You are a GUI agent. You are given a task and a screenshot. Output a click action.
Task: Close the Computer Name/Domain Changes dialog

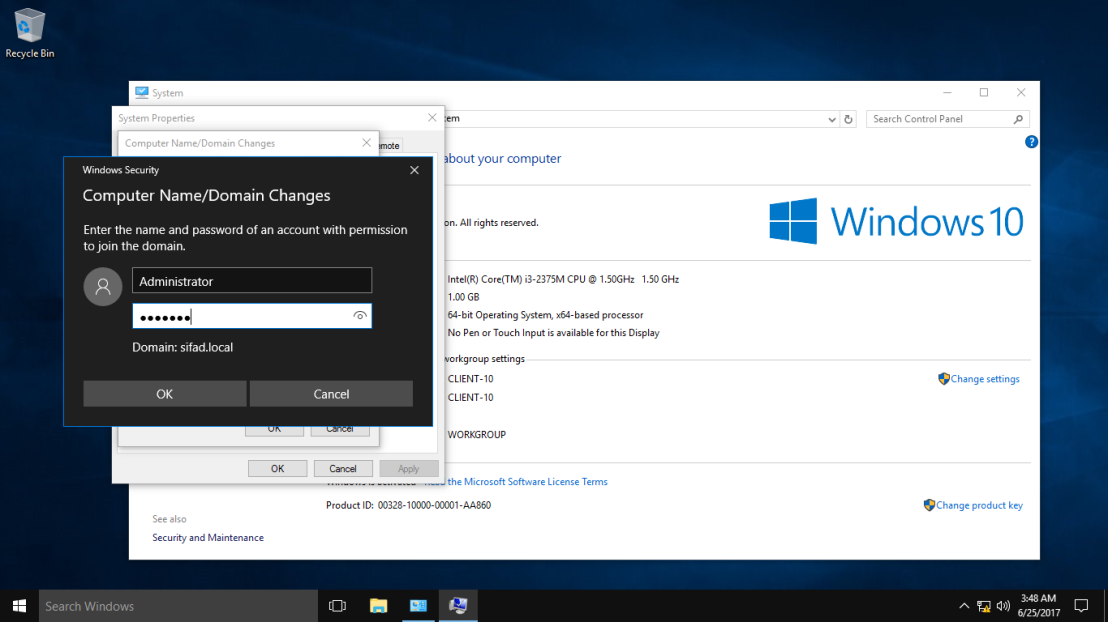pos(366,143)
